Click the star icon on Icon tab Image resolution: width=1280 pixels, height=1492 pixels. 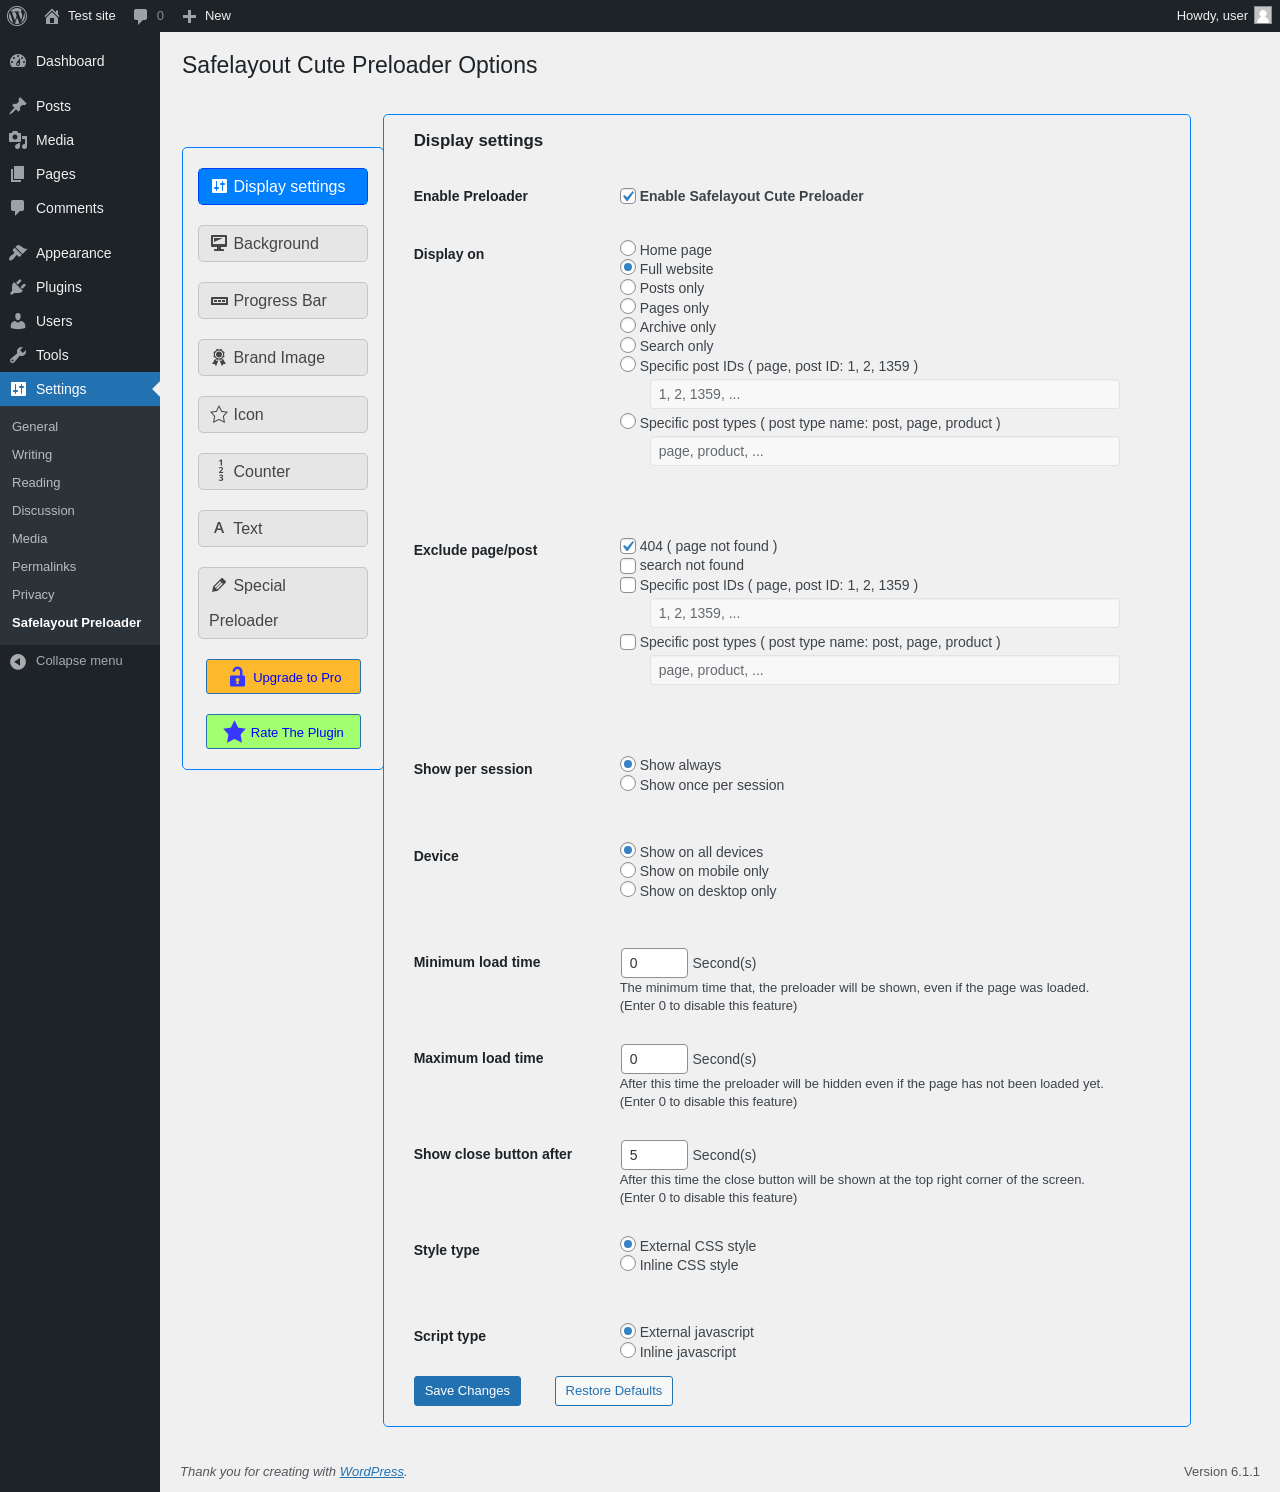(x=219, y=414)
